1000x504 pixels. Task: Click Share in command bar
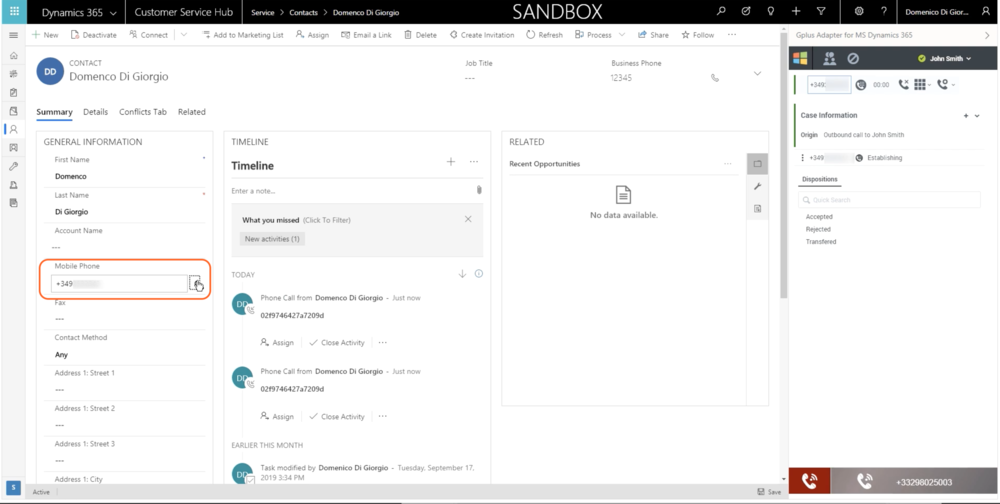click(x=653, y=35)
